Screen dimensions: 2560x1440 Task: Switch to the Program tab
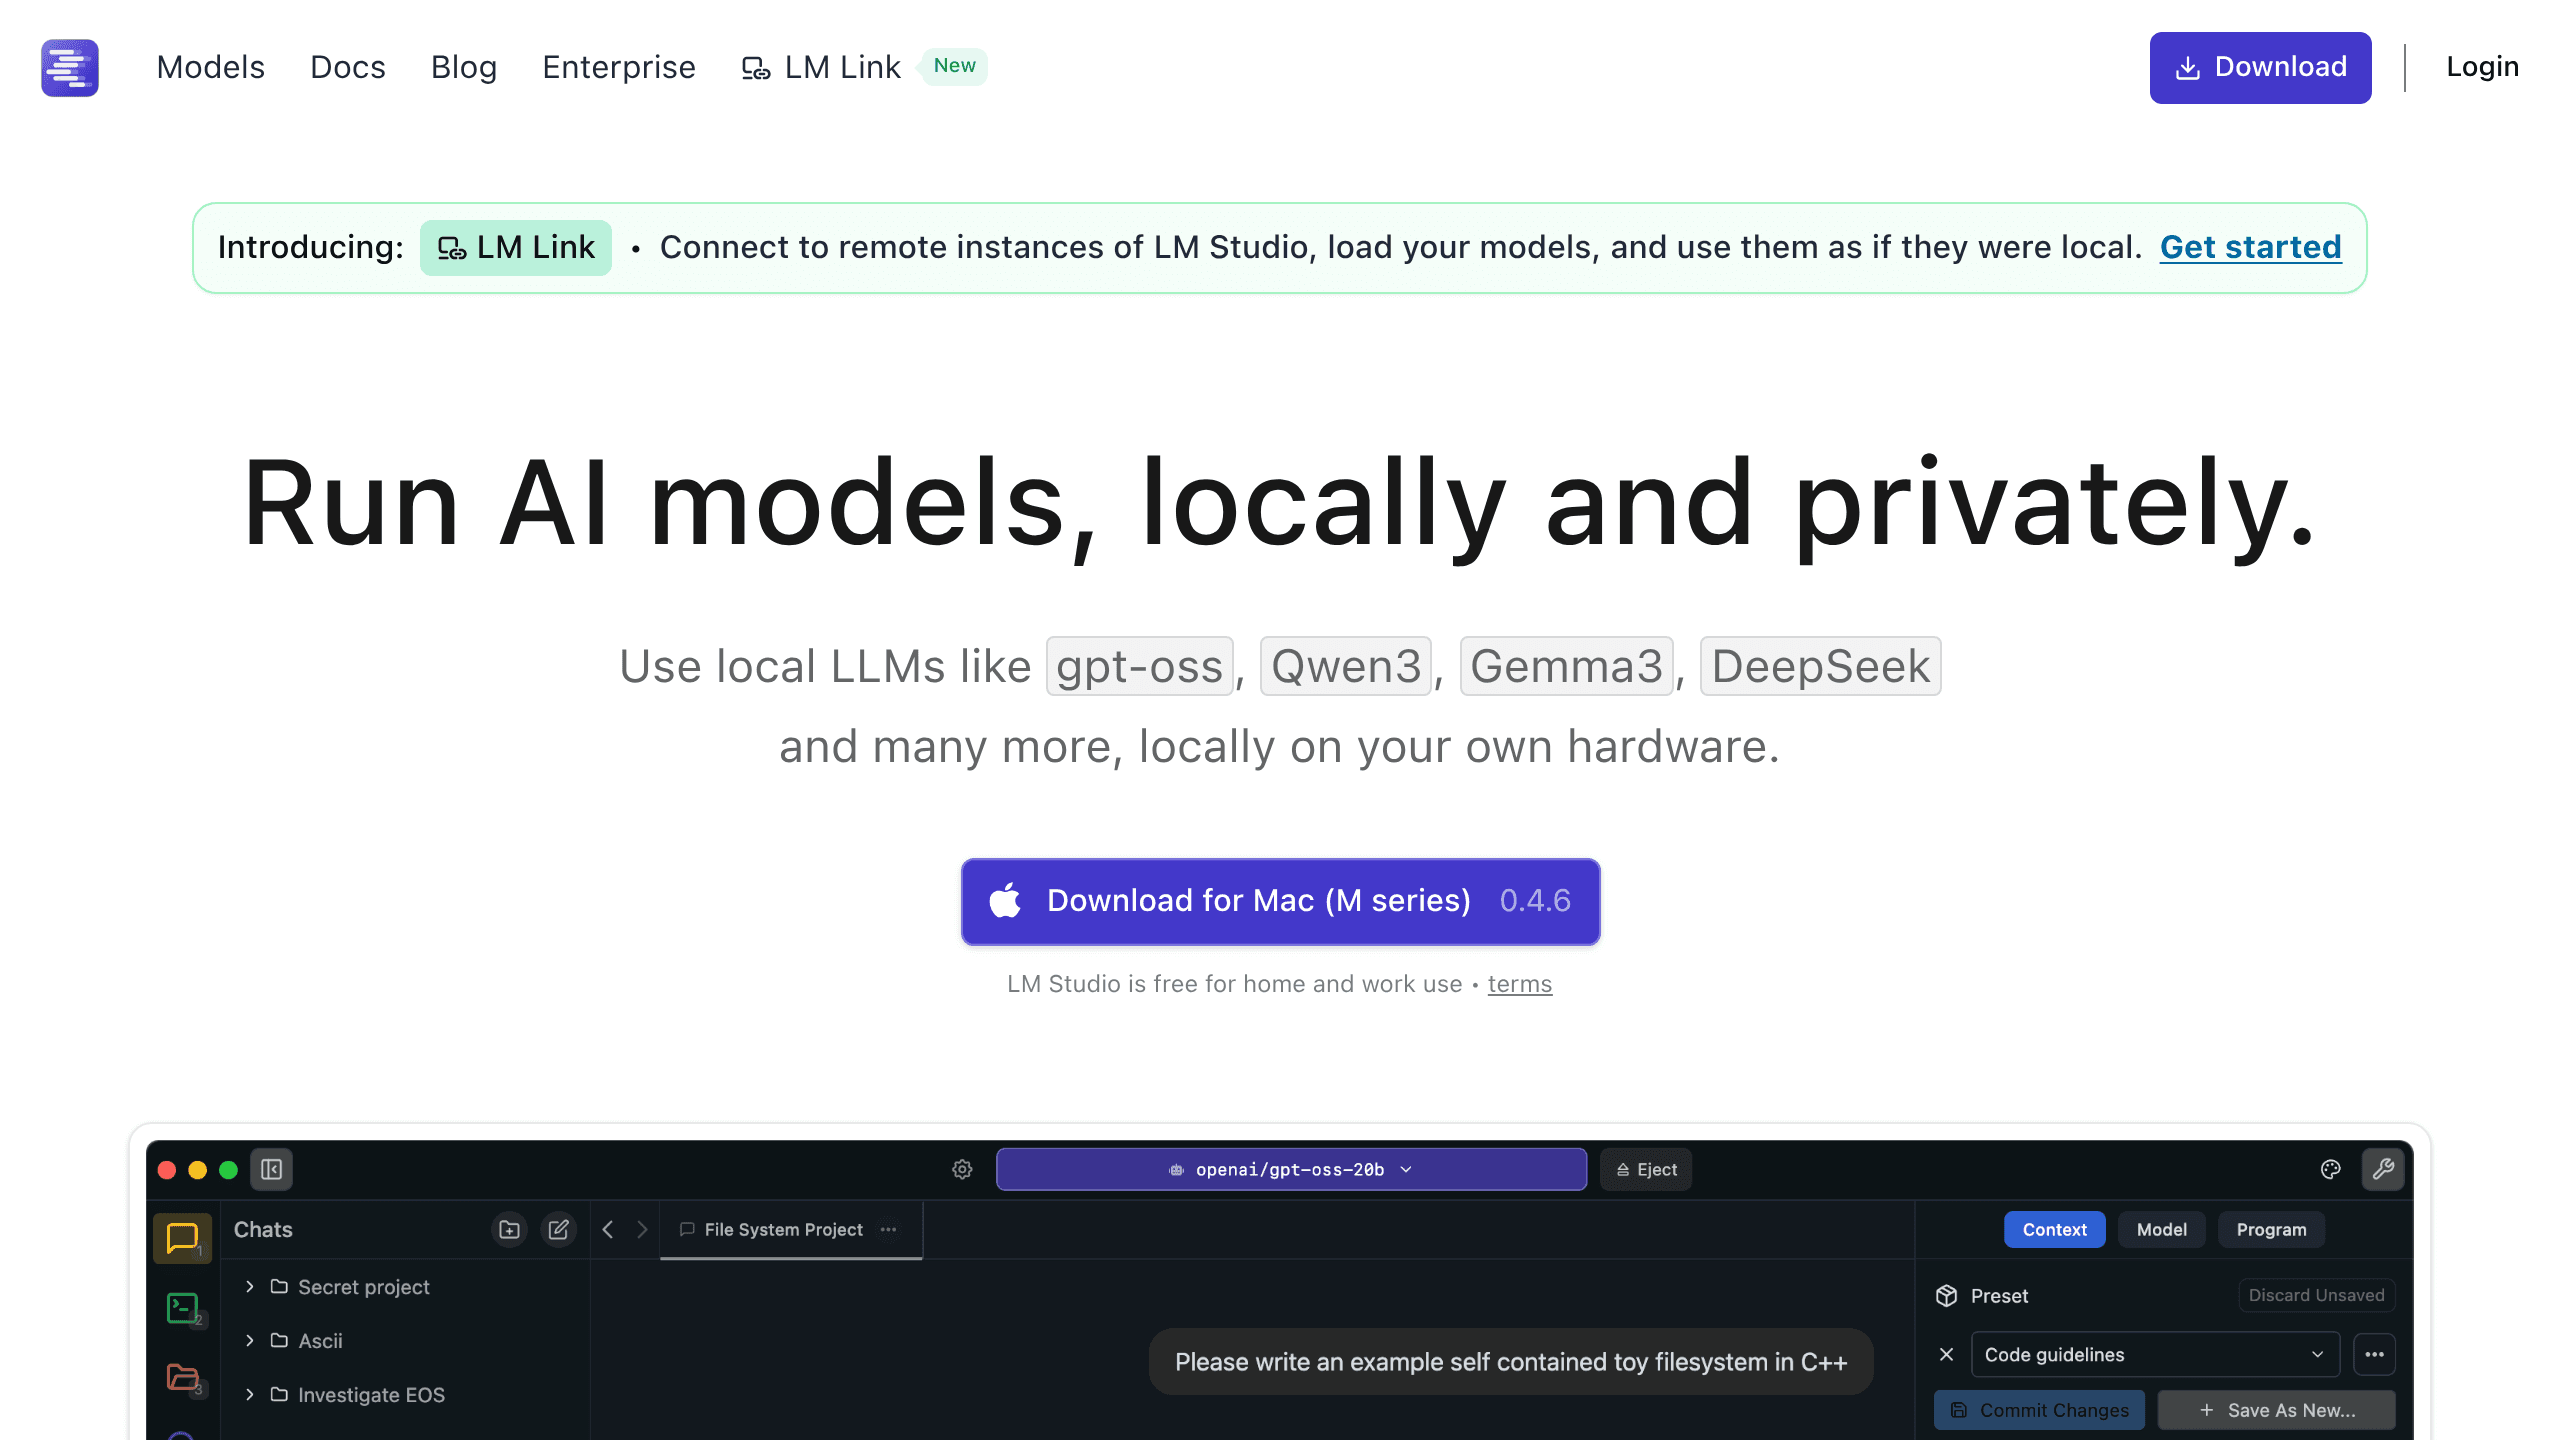[x=2271, y=1229]
